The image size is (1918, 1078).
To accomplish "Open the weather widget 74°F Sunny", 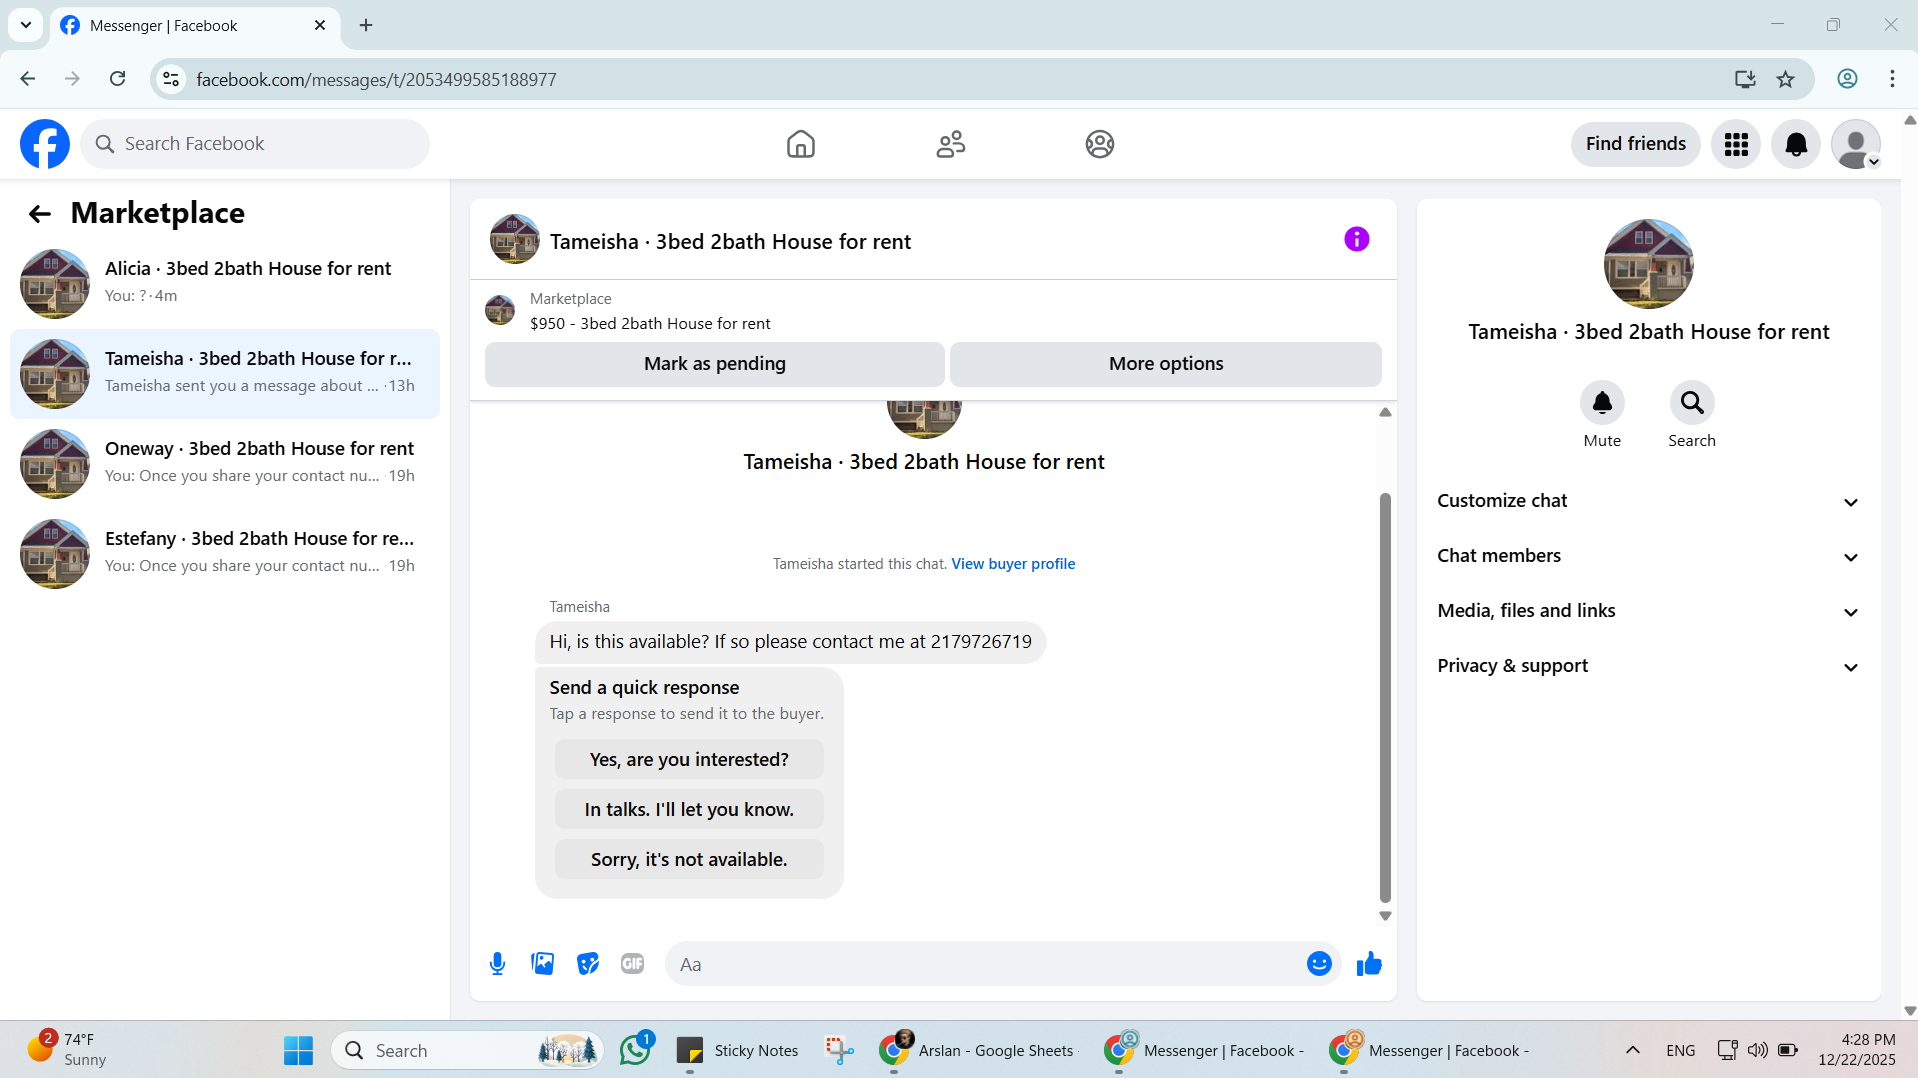I will coord(66,1050).
